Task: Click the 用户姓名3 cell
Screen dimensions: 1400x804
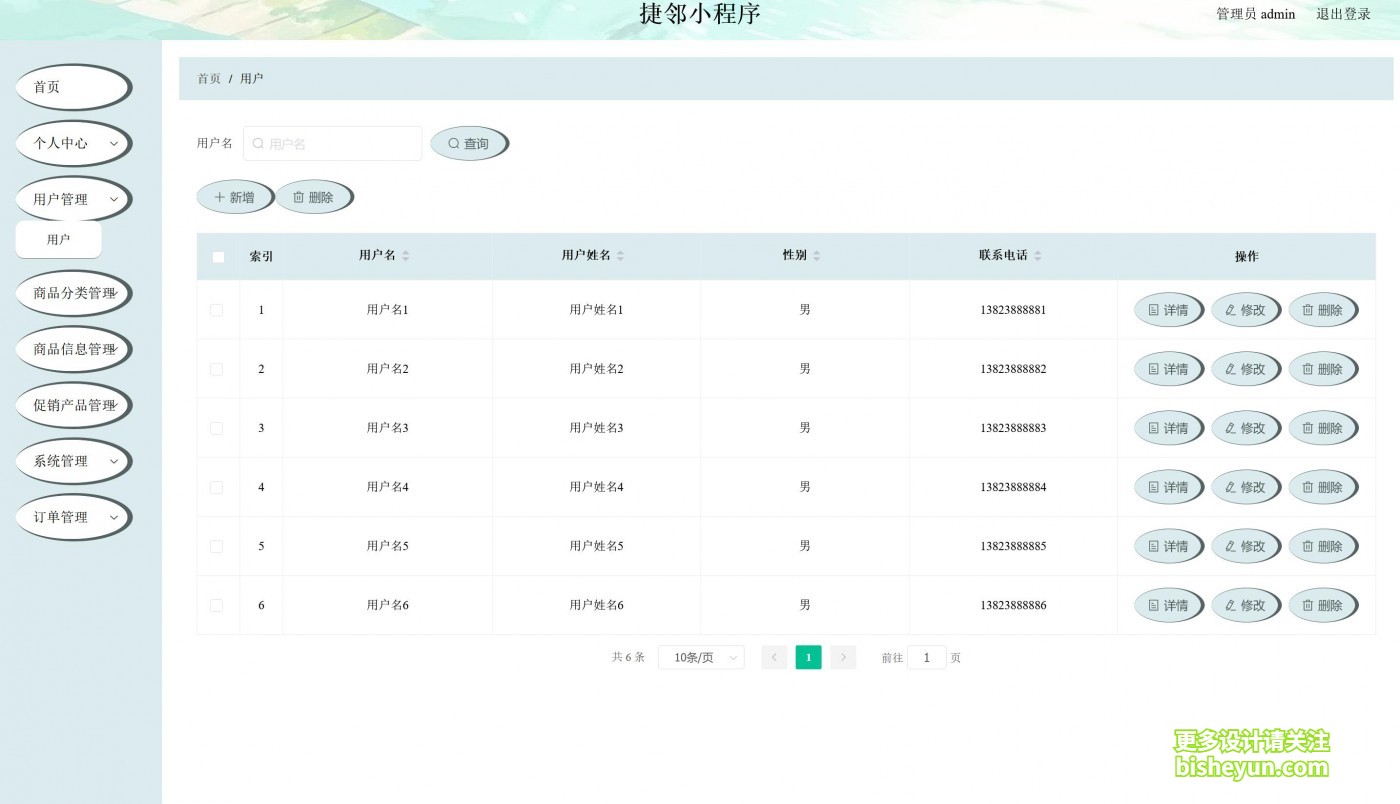Action: coord(596,428)
